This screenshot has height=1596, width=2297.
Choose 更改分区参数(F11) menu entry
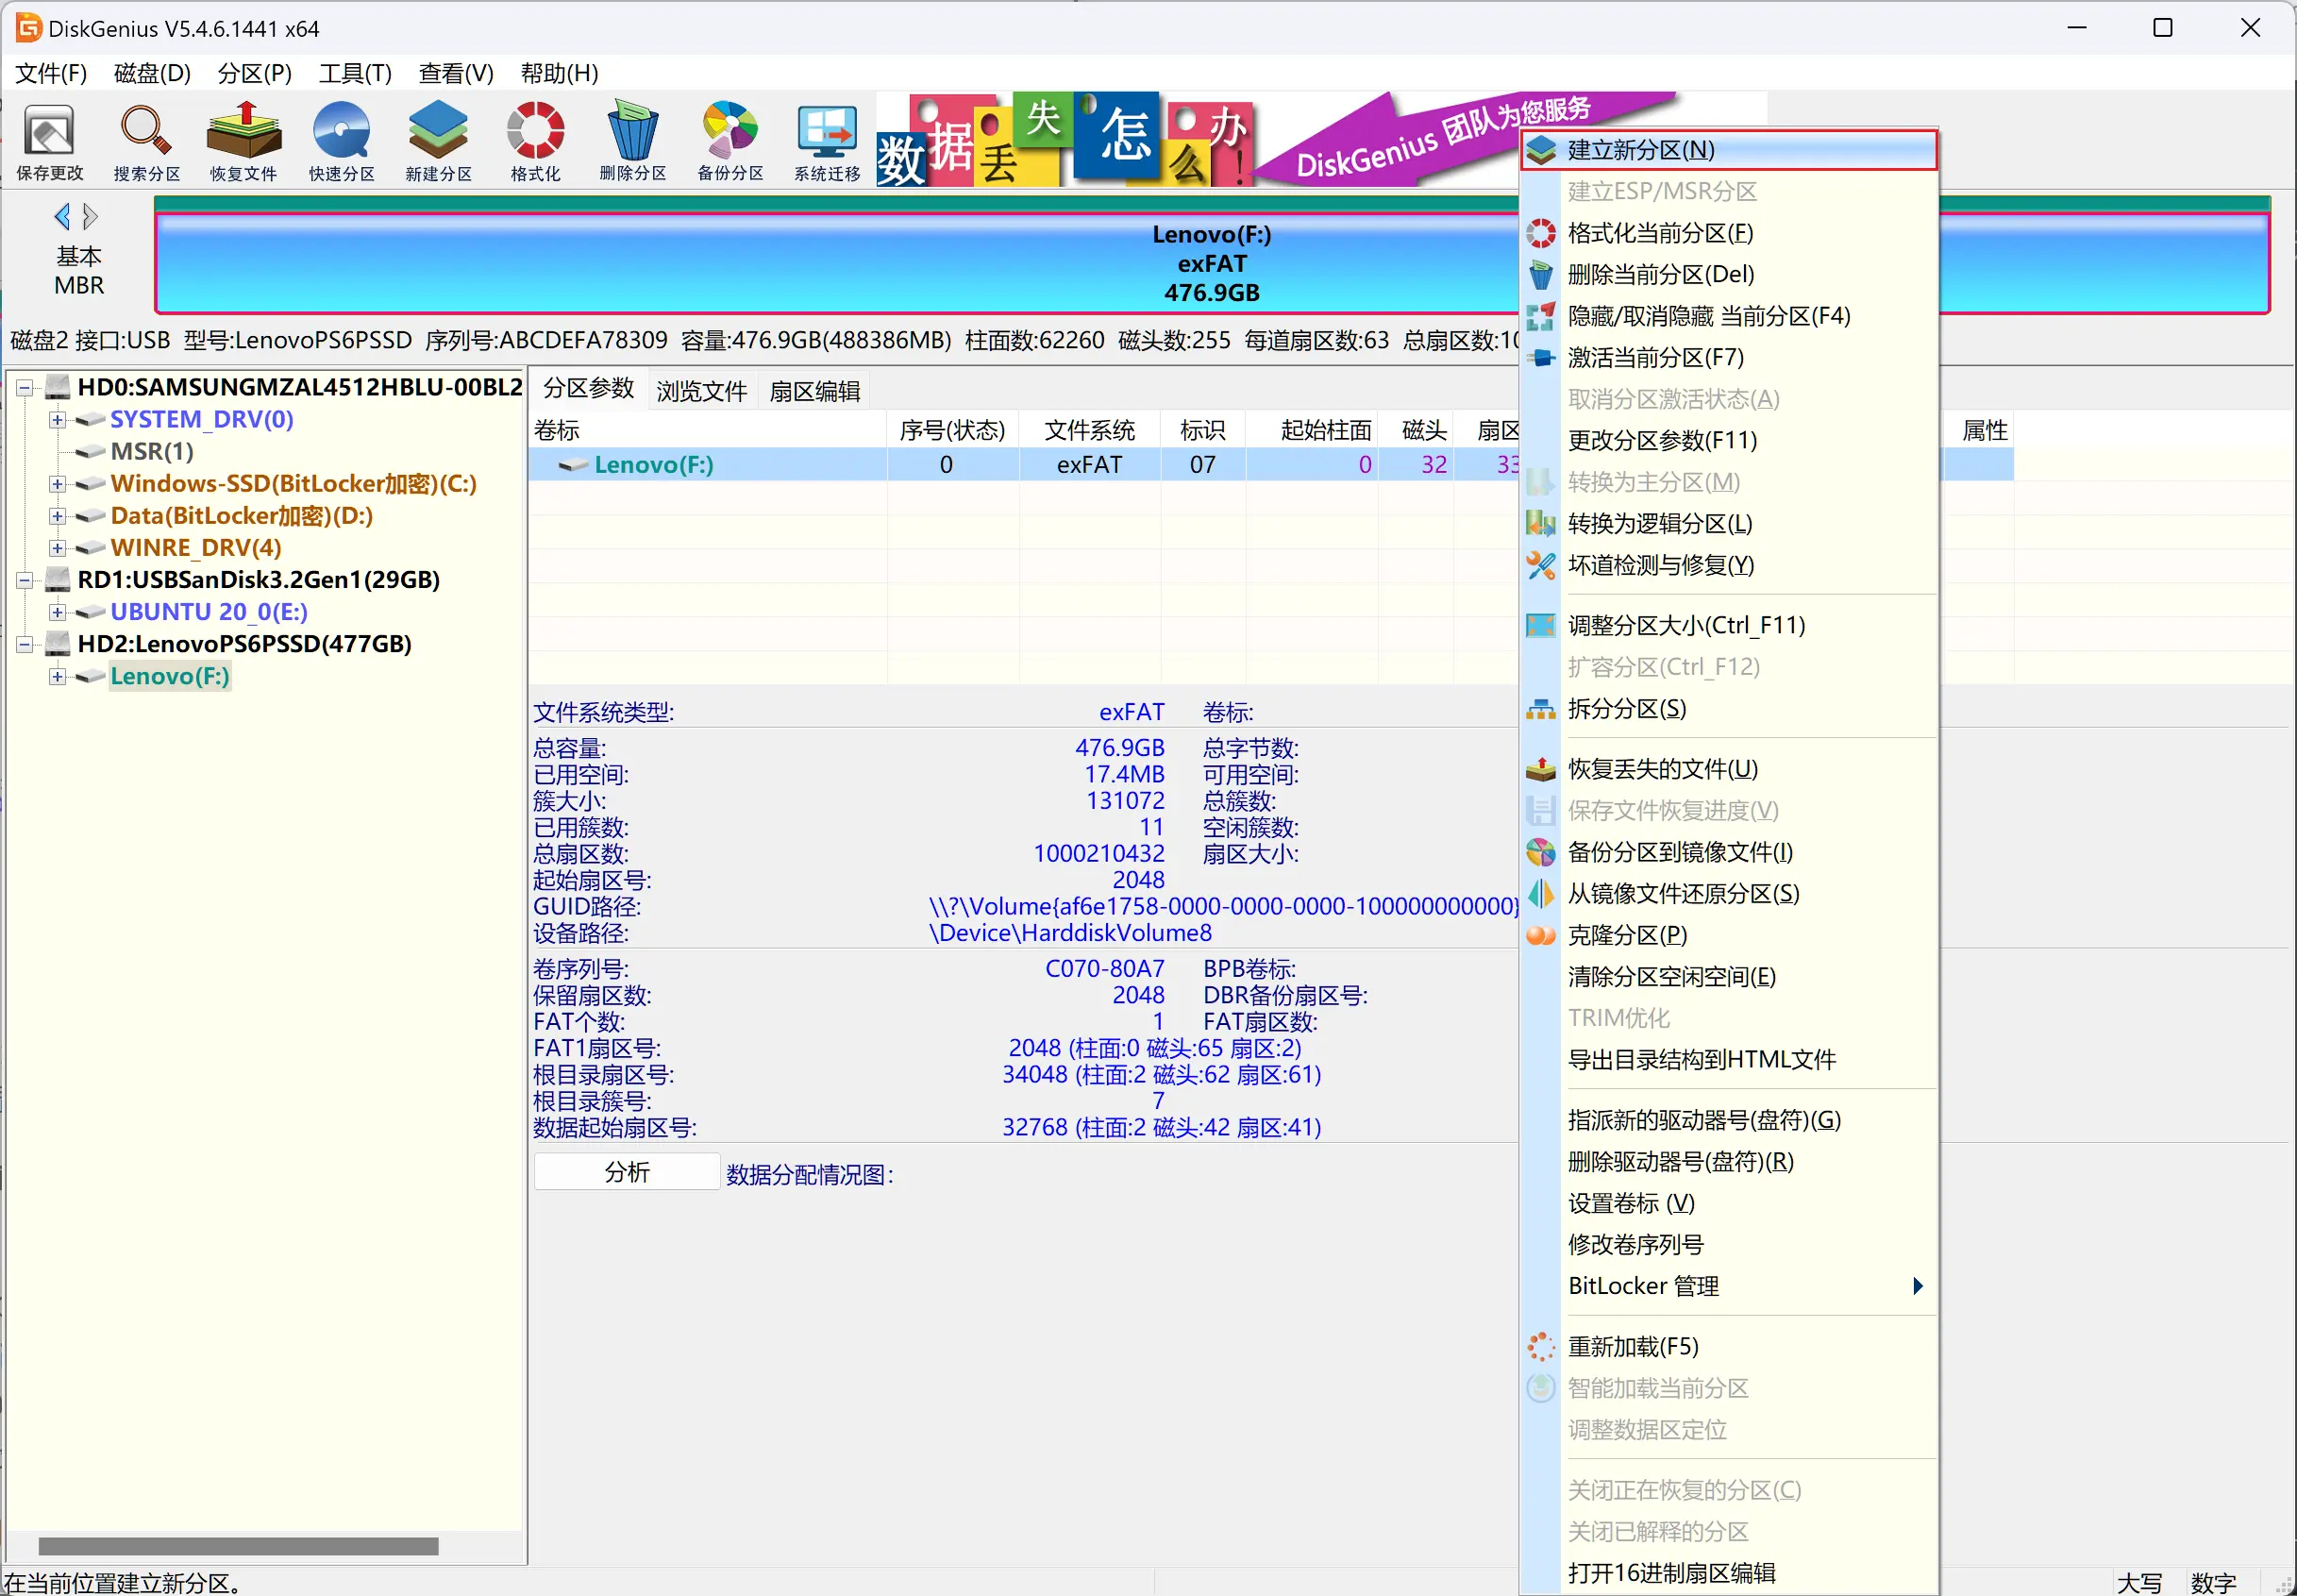[1728, 441]
